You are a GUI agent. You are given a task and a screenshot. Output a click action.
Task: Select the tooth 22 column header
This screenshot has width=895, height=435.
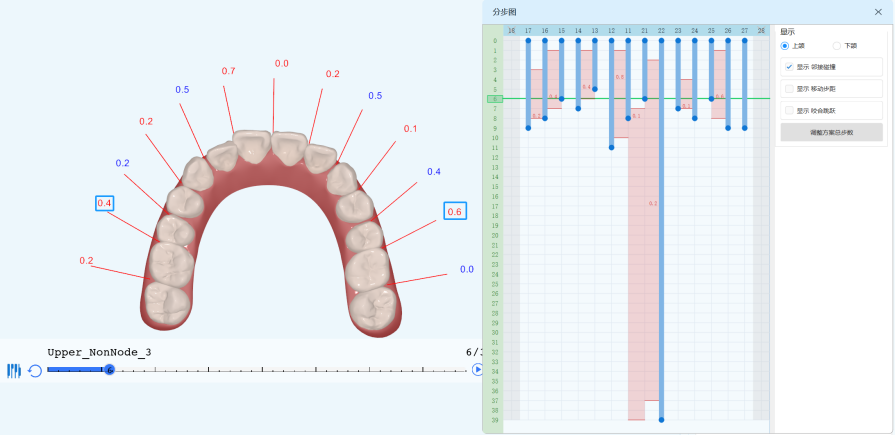[661, 31]
